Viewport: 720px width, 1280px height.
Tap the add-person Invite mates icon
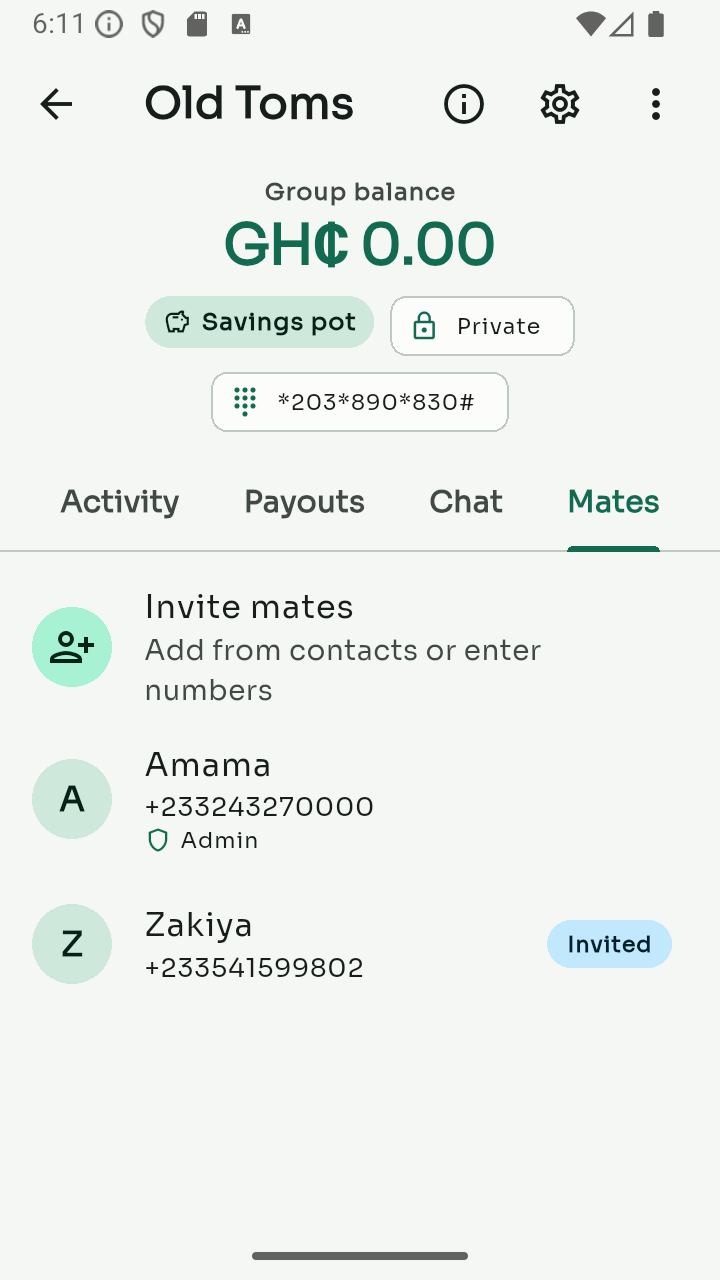[72, 647]
